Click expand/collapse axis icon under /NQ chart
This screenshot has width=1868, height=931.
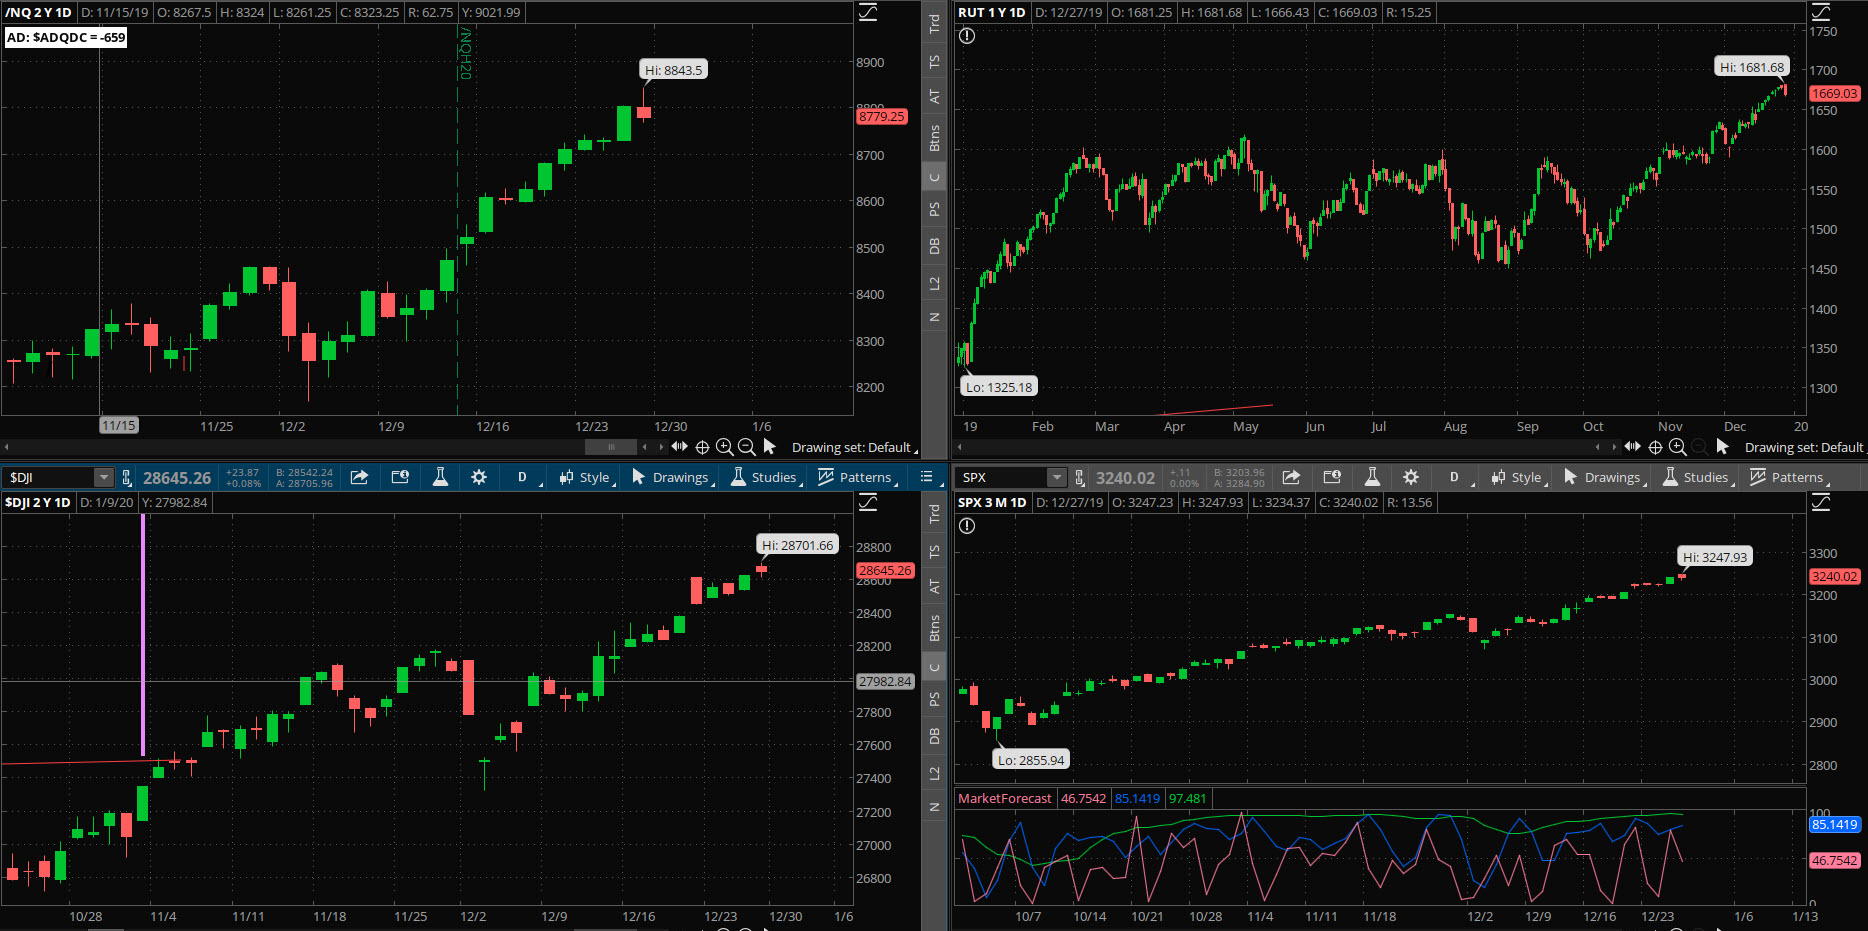coord(680,447)
